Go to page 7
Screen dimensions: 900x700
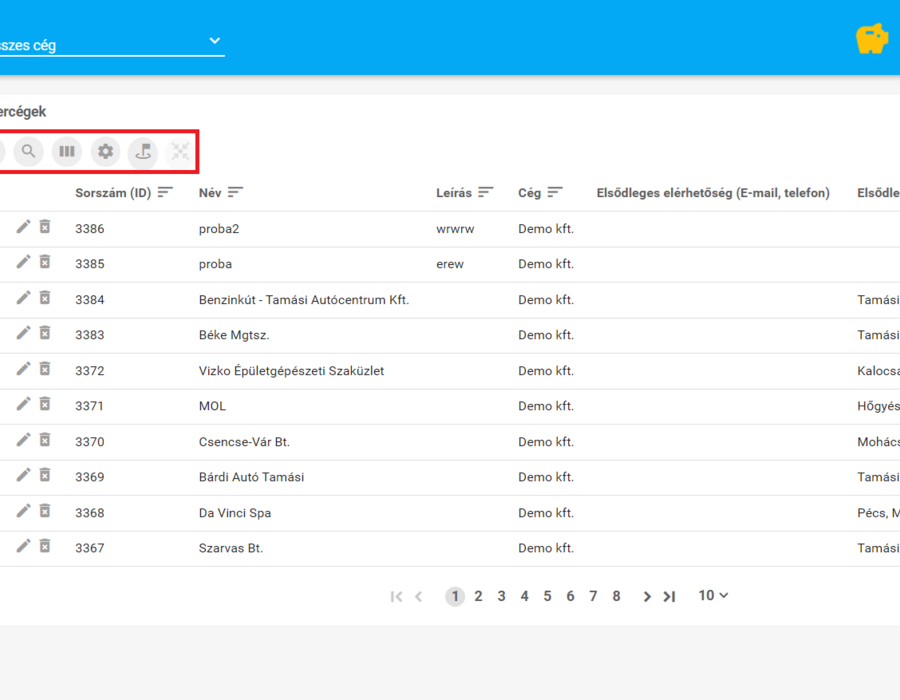click(x=593, y=596)
